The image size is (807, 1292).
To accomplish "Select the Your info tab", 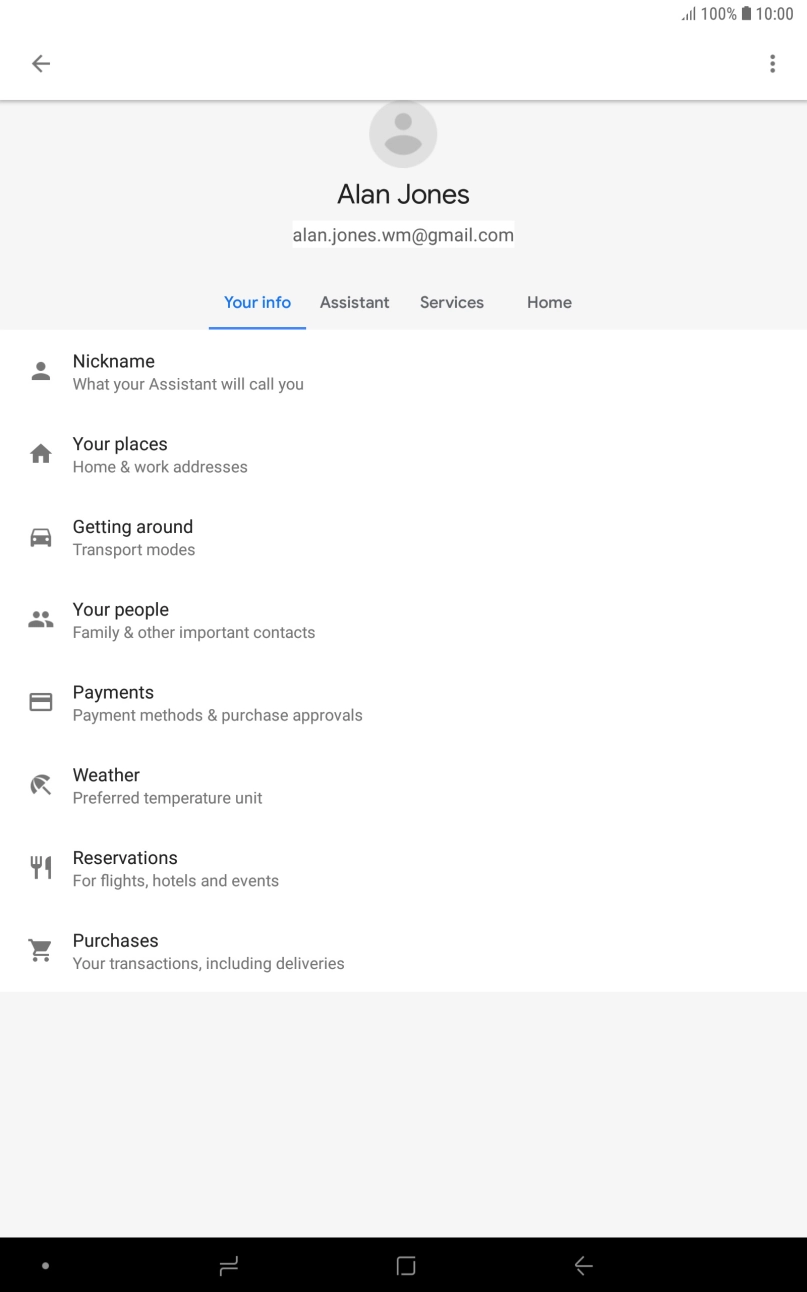I will click(257, 302).
